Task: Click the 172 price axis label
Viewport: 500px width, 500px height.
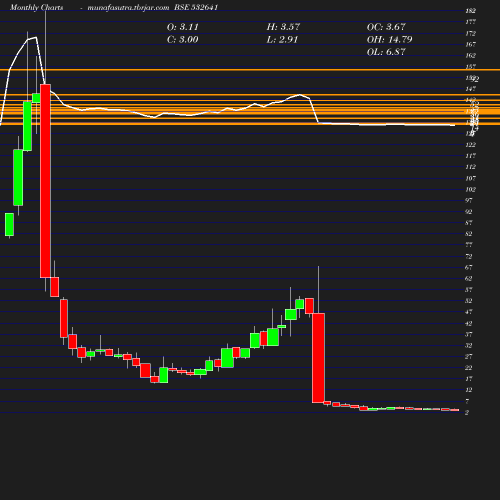Action: pyautogui.click(x=470, y=33)
